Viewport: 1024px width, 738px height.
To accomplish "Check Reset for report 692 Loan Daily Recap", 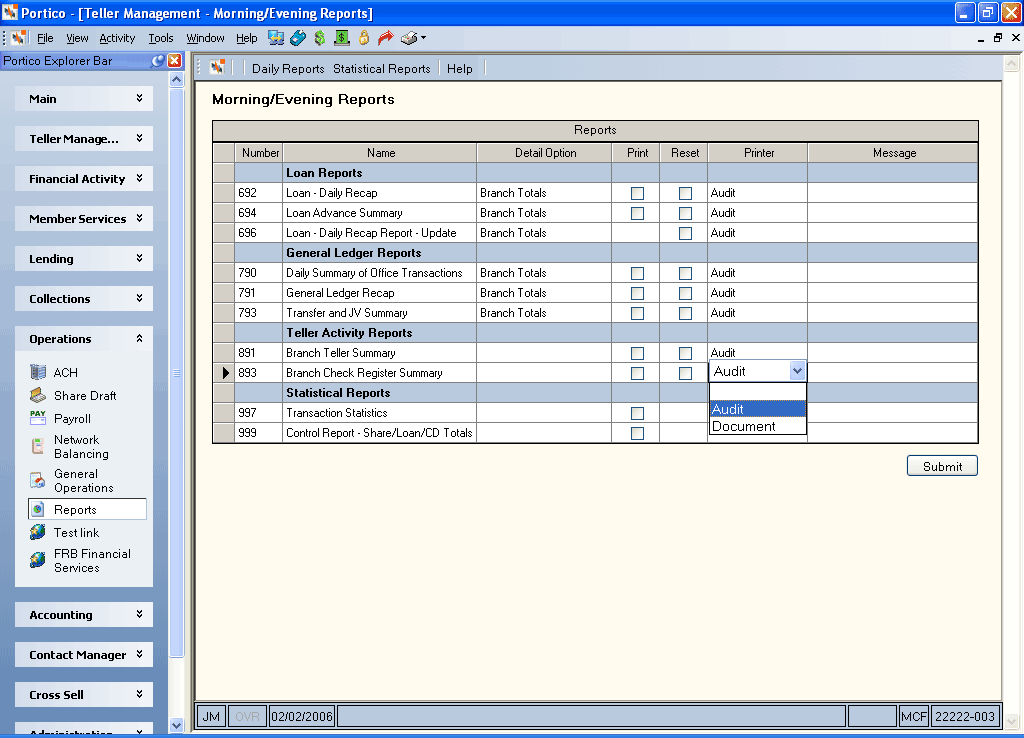I will (685, 193).
